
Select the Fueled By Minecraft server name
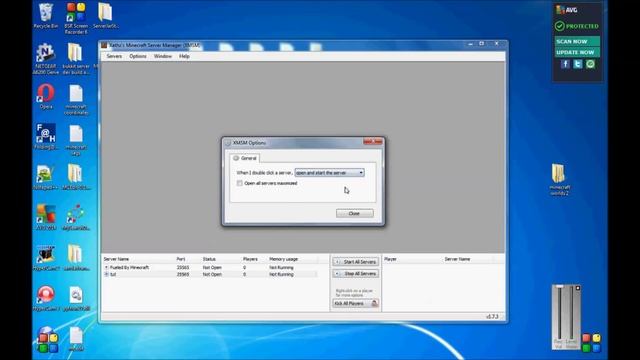(129, 267)
